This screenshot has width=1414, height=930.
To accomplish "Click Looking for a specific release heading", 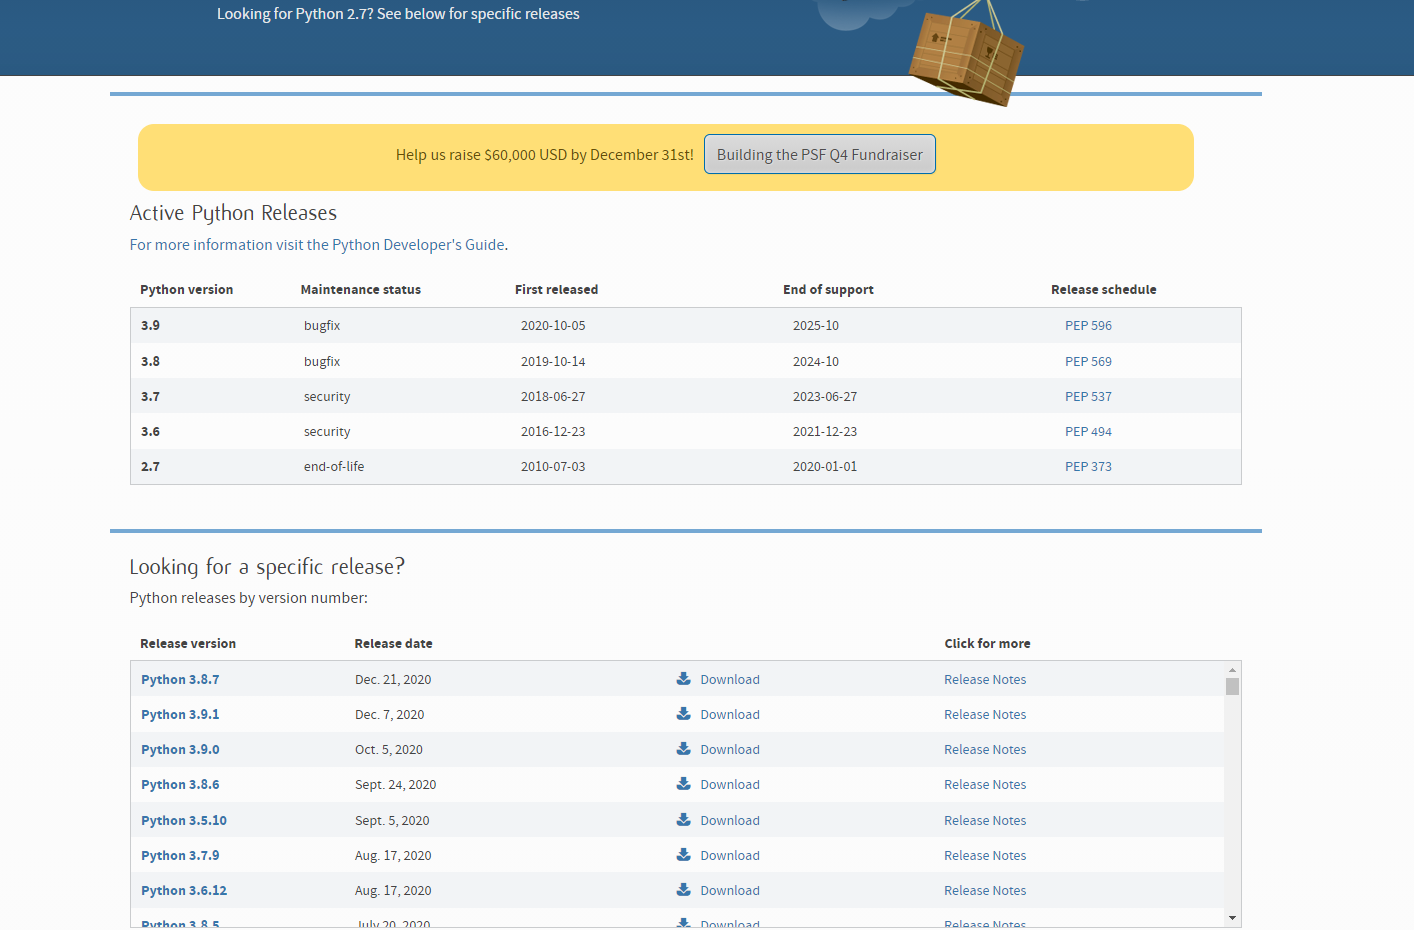I will (x=267, y=567).
